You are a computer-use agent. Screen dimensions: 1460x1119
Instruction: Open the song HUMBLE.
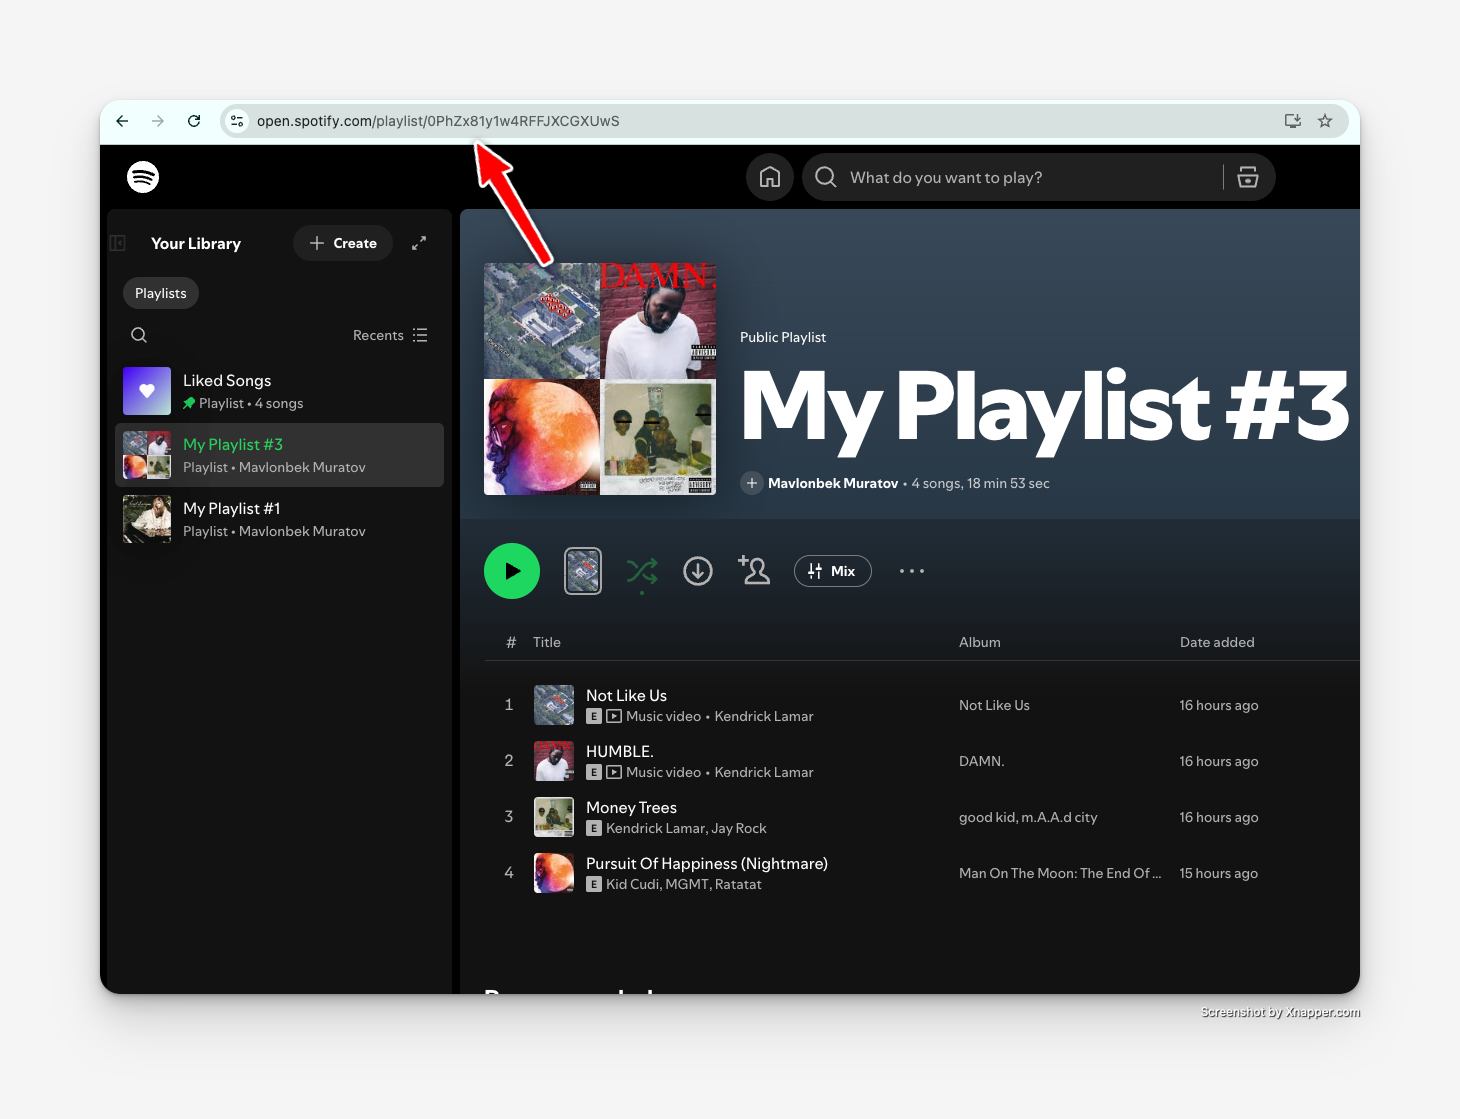click(x=620, y=751)
